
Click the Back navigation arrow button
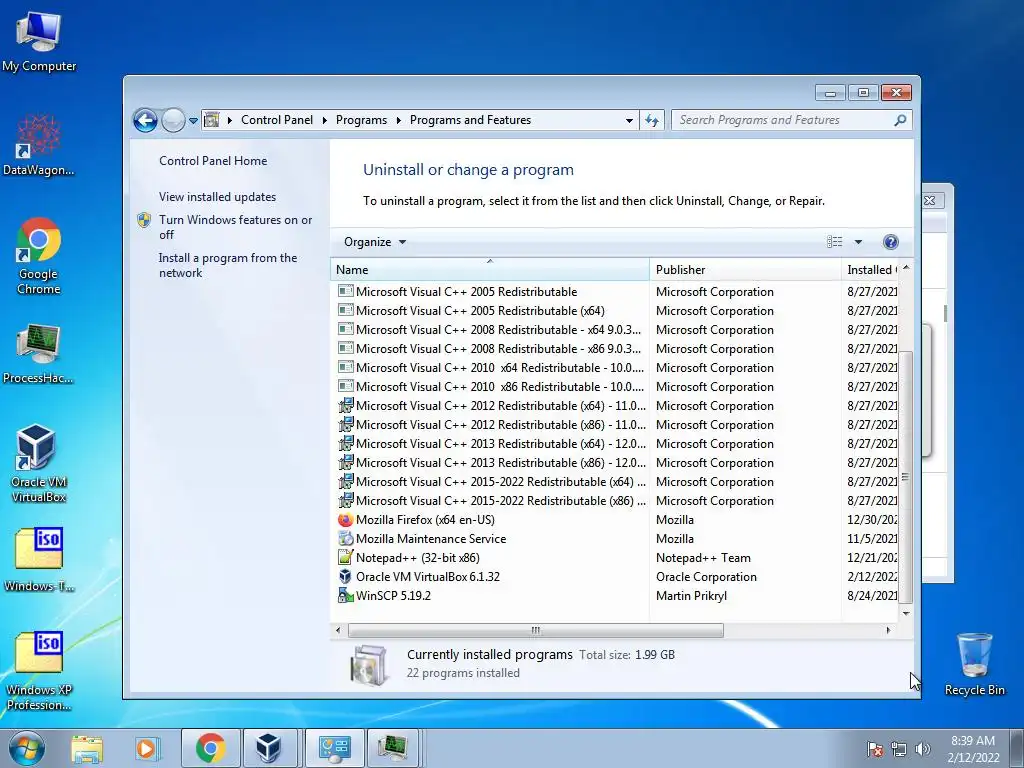tap(145, 120)
